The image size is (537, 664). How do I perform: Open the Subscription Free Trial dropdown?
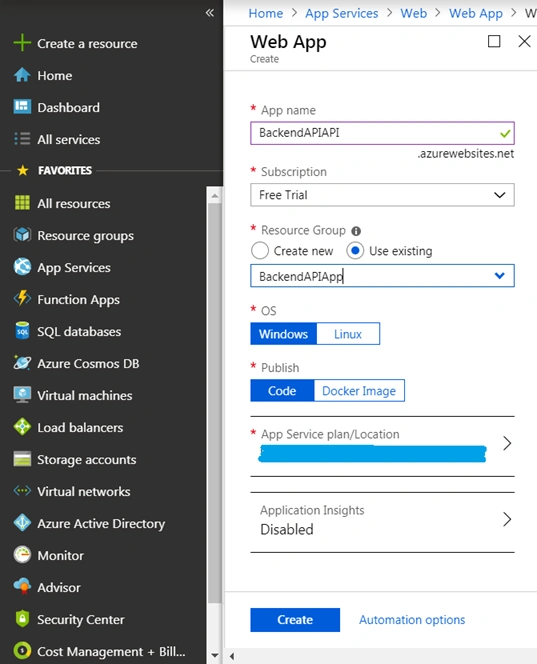coord(382,195)
